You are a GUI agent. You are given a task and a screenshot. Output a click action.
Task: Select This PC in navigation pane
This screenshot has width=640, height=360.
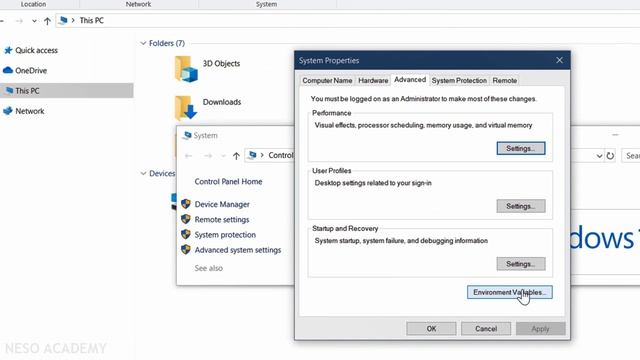(67, 91)
